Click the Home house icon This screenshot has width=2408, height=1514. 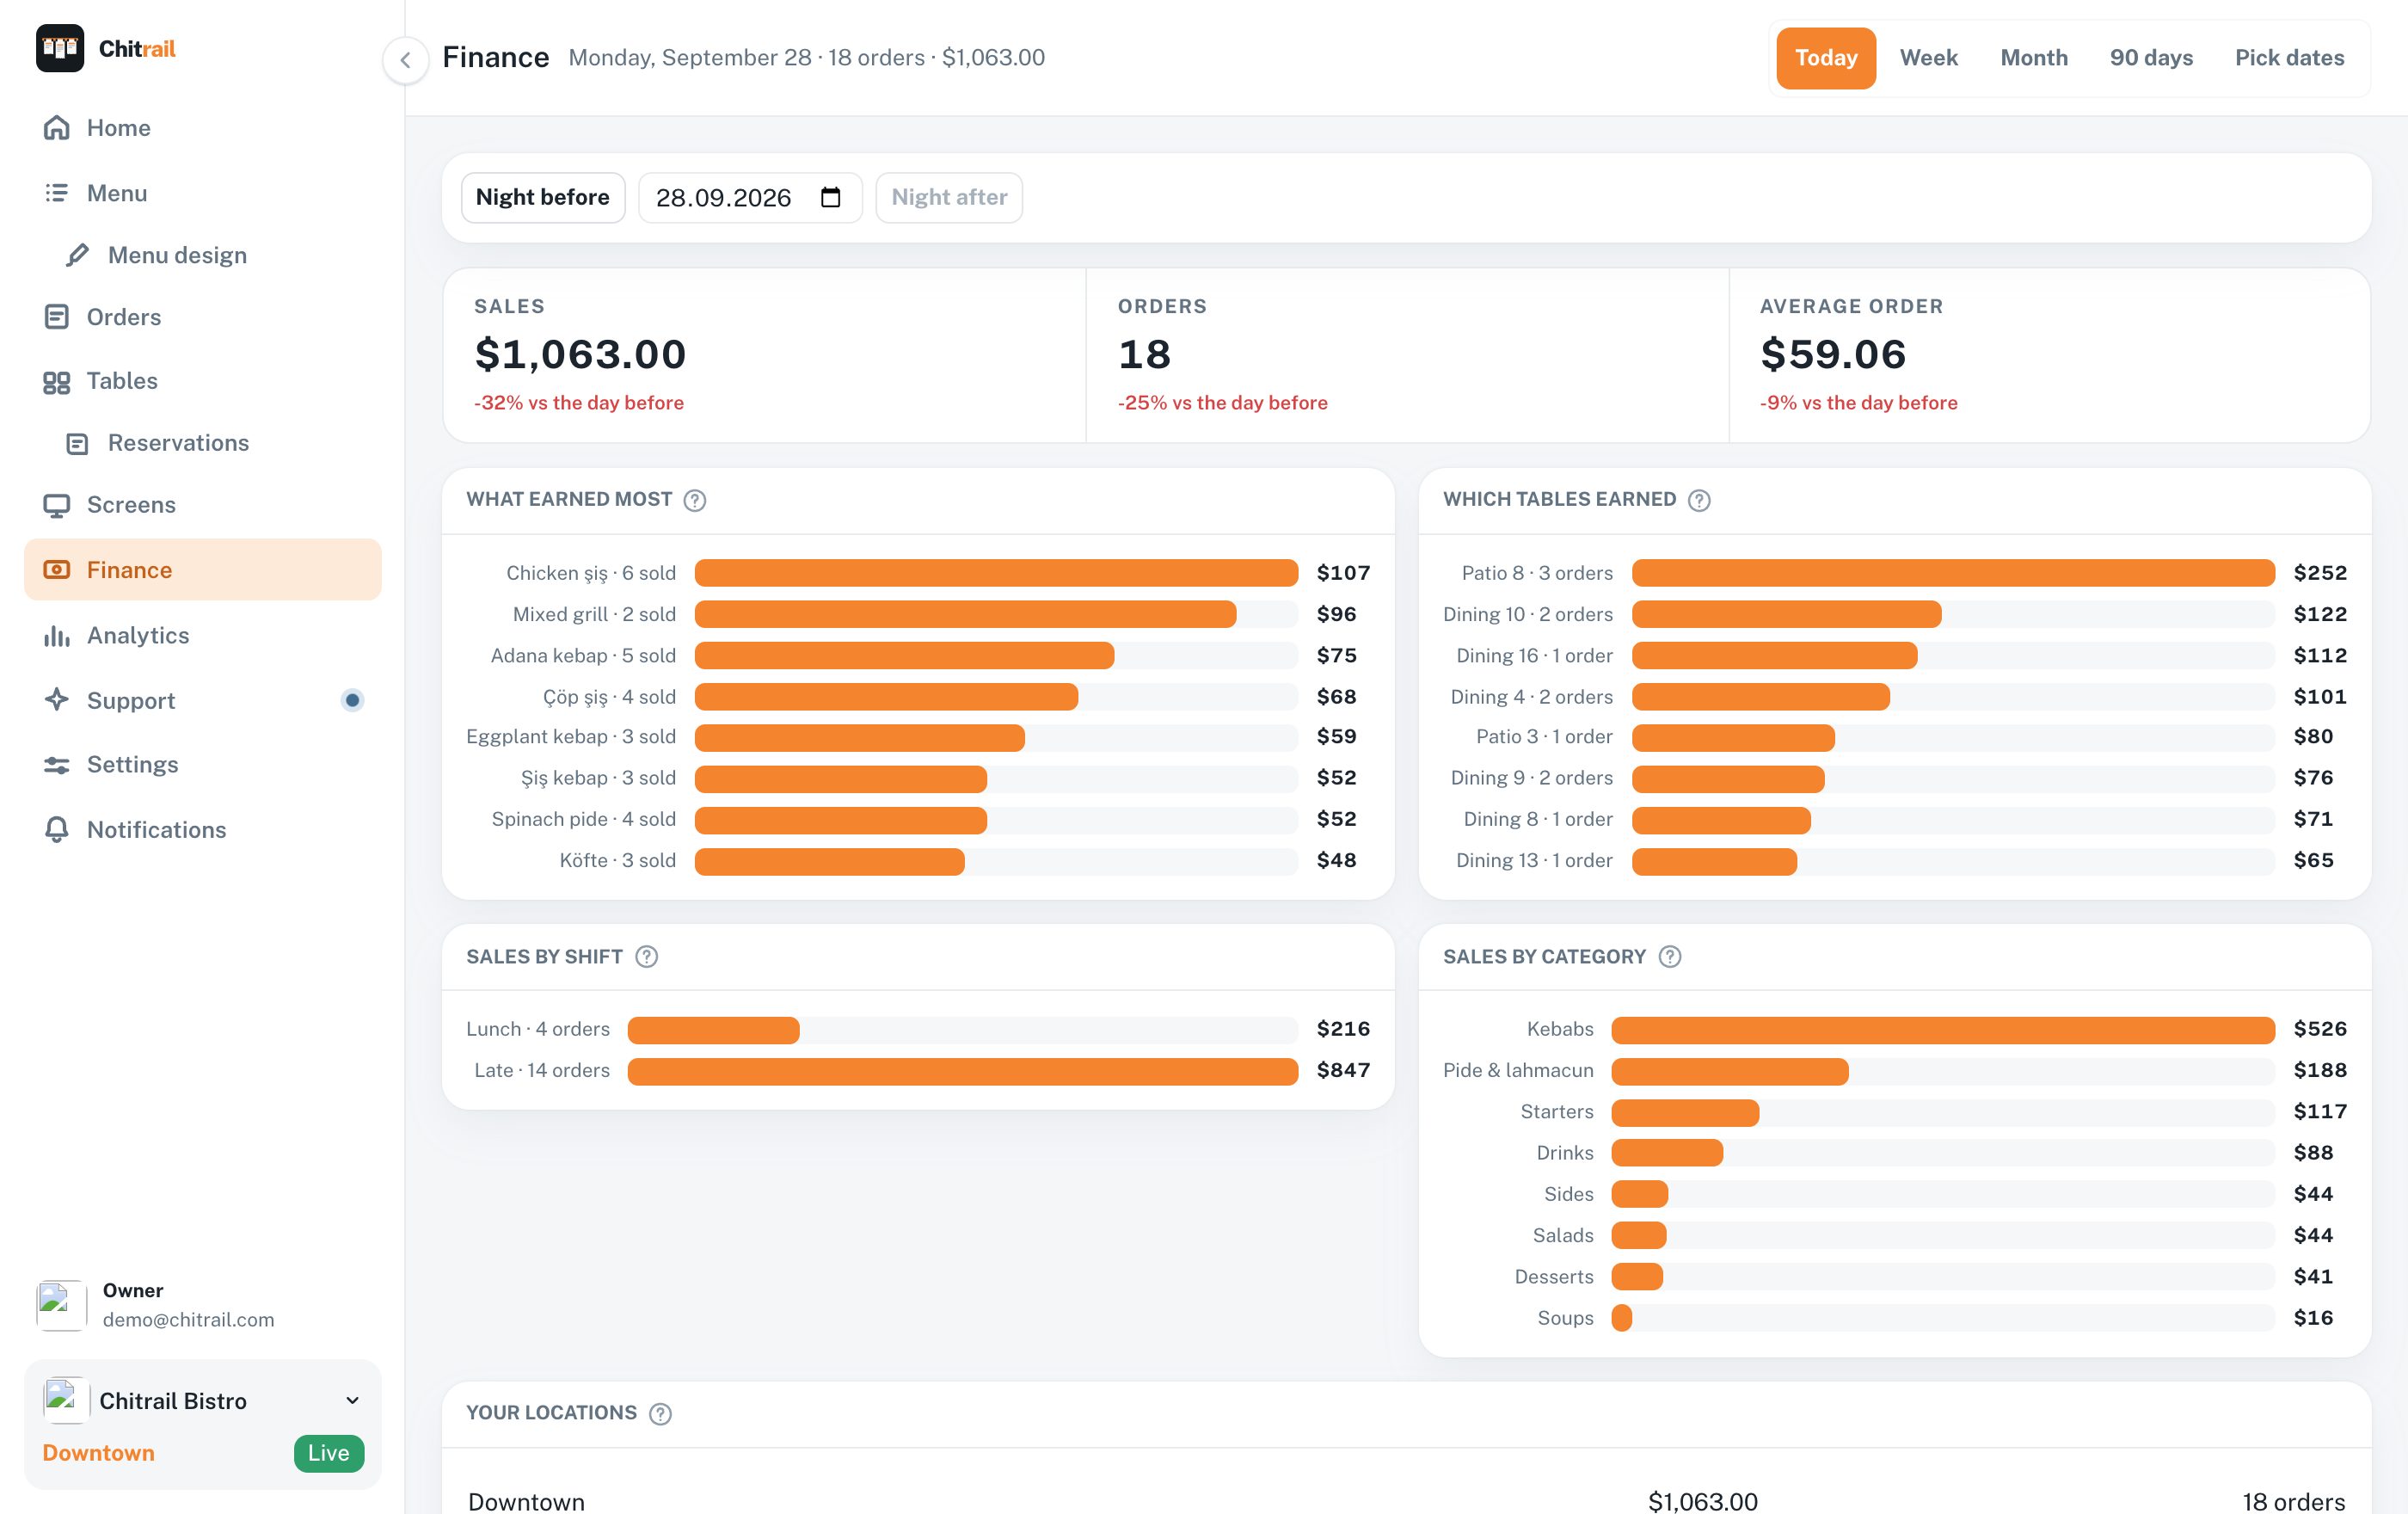pos(57,128)
